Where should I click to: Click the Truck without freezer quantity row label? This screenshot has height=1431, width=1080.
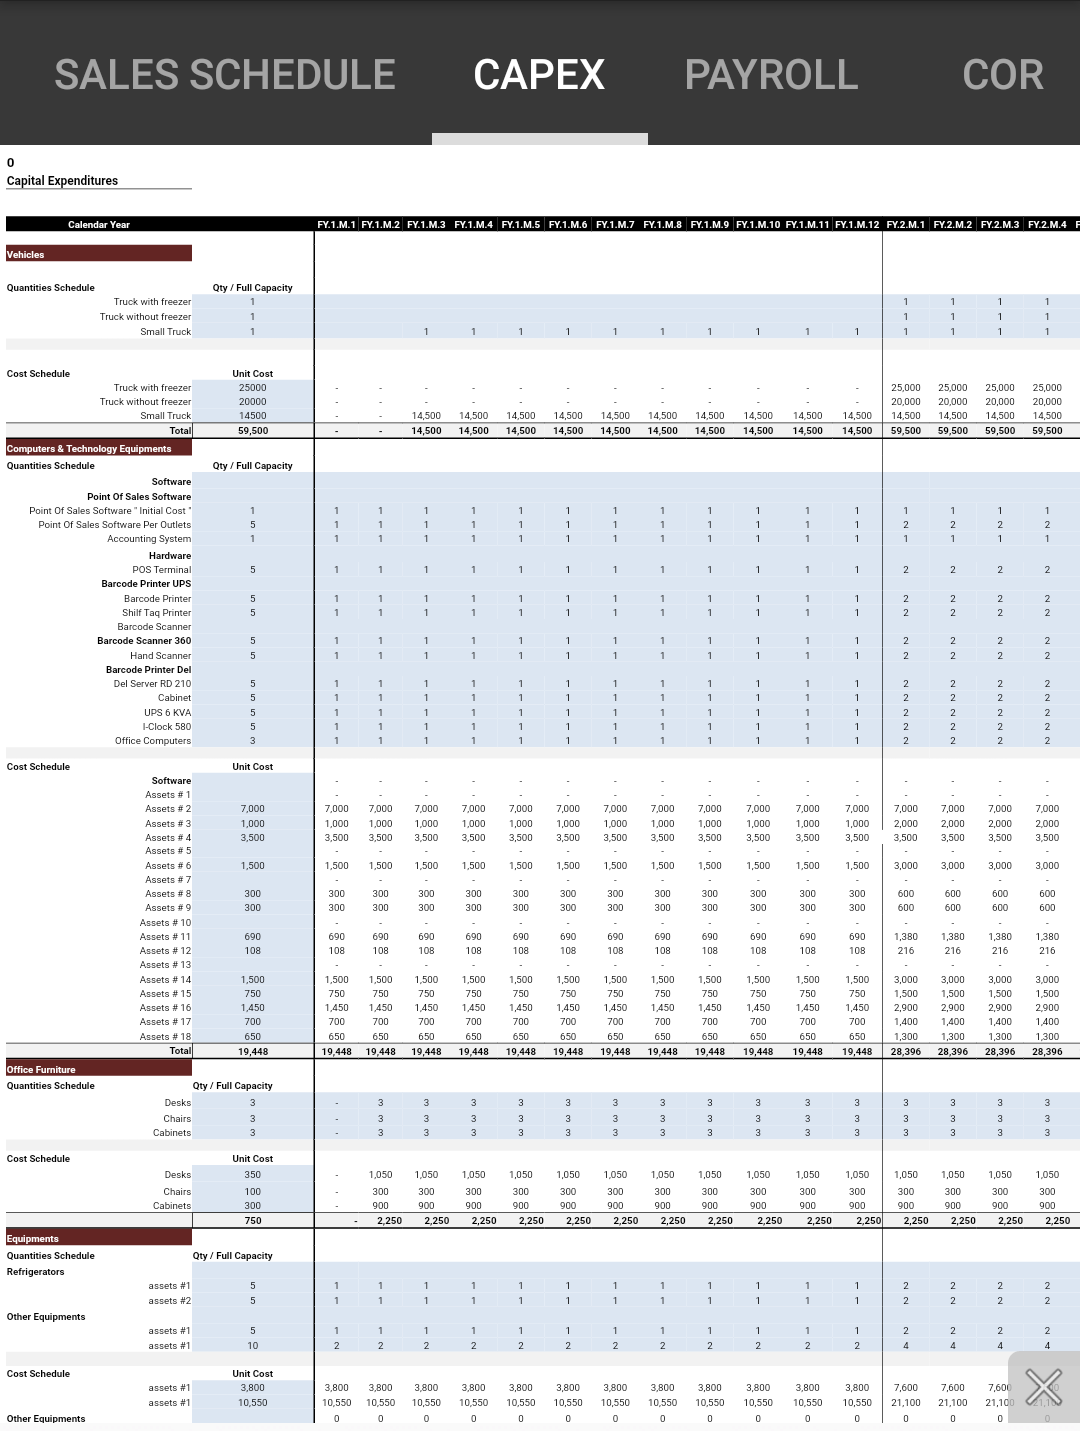[145, 317]
